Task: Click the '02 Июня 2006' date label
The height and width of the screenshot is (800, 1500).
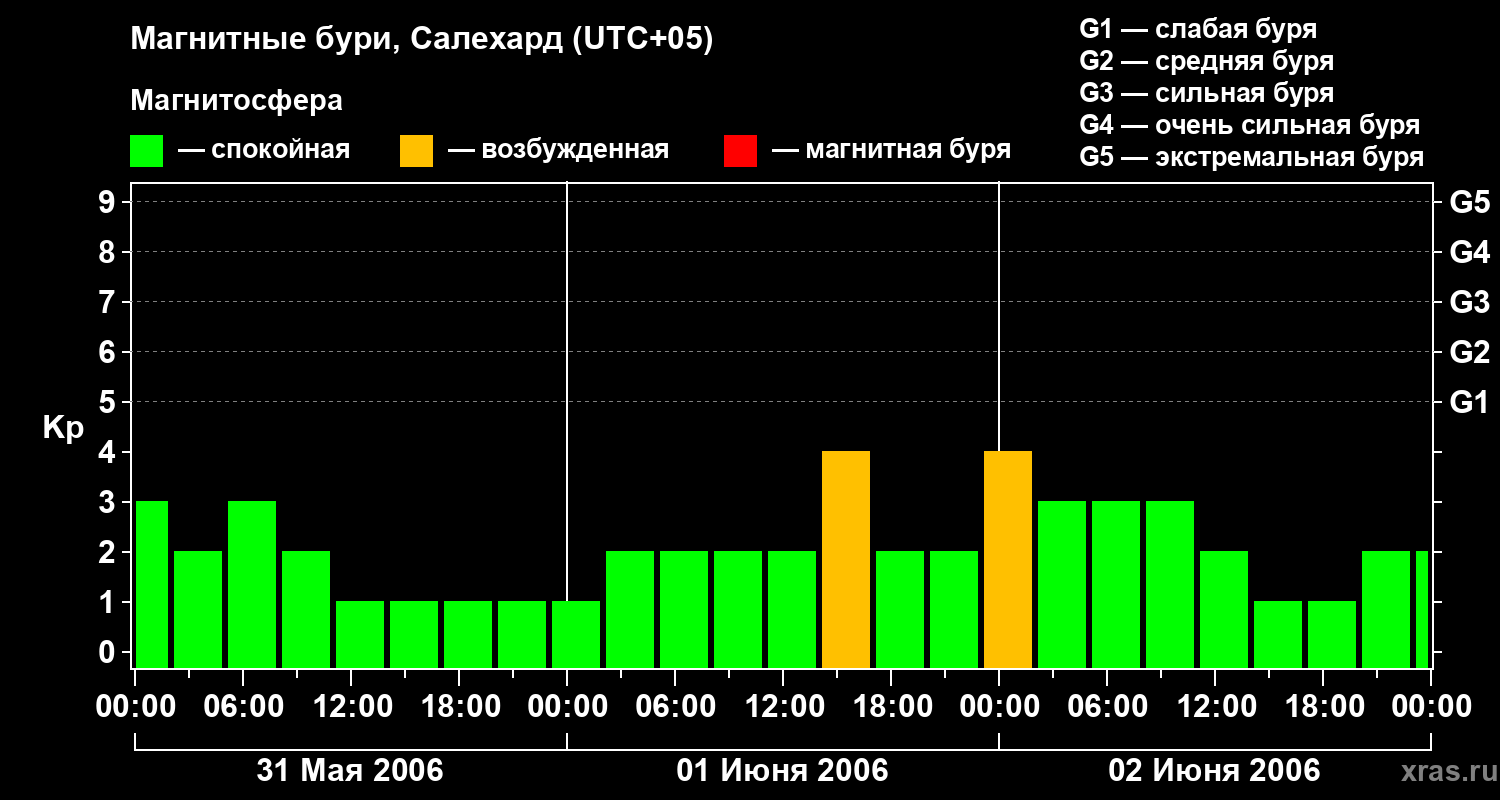Action: click(x=1214, y=771)
